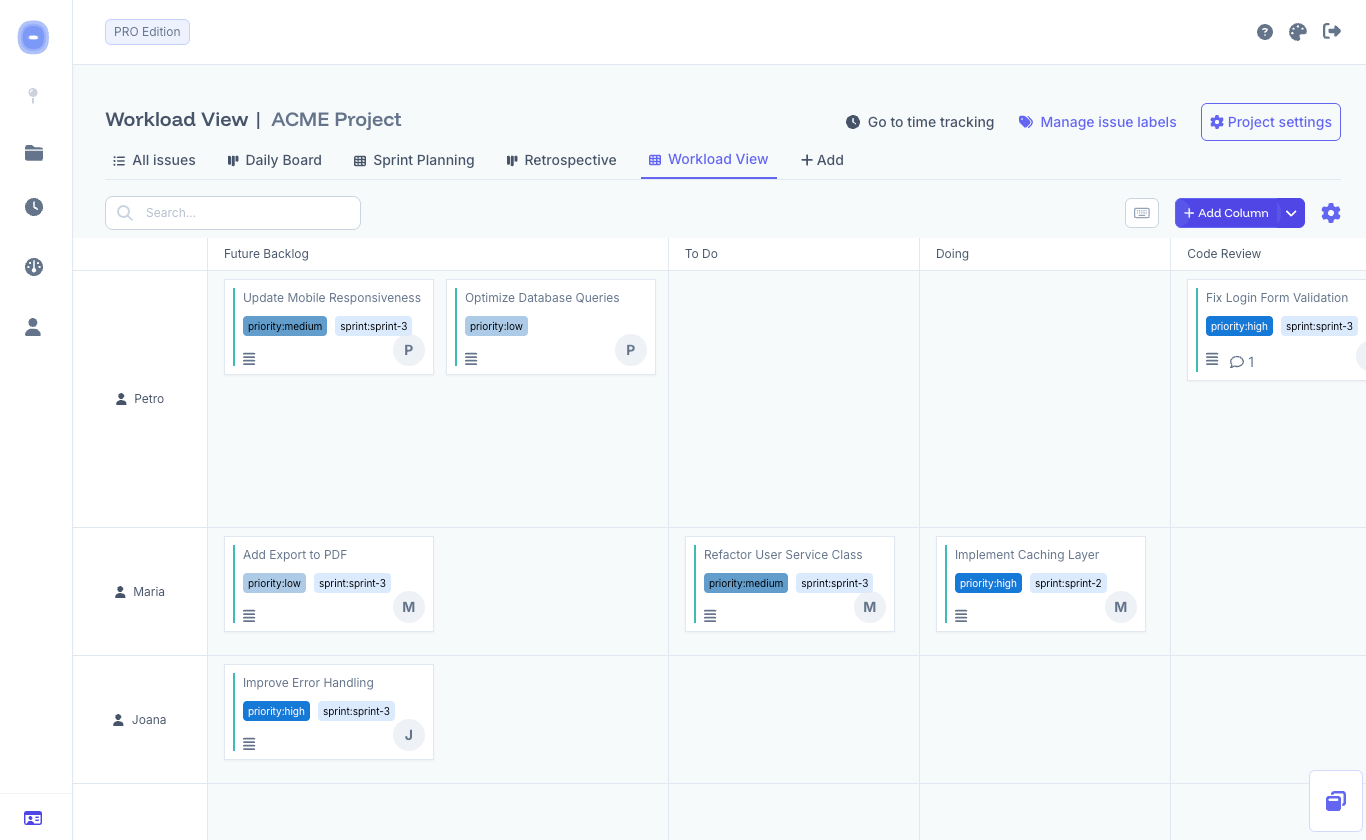Click the ID badge icon at sidebar bottom

point(33,818)
